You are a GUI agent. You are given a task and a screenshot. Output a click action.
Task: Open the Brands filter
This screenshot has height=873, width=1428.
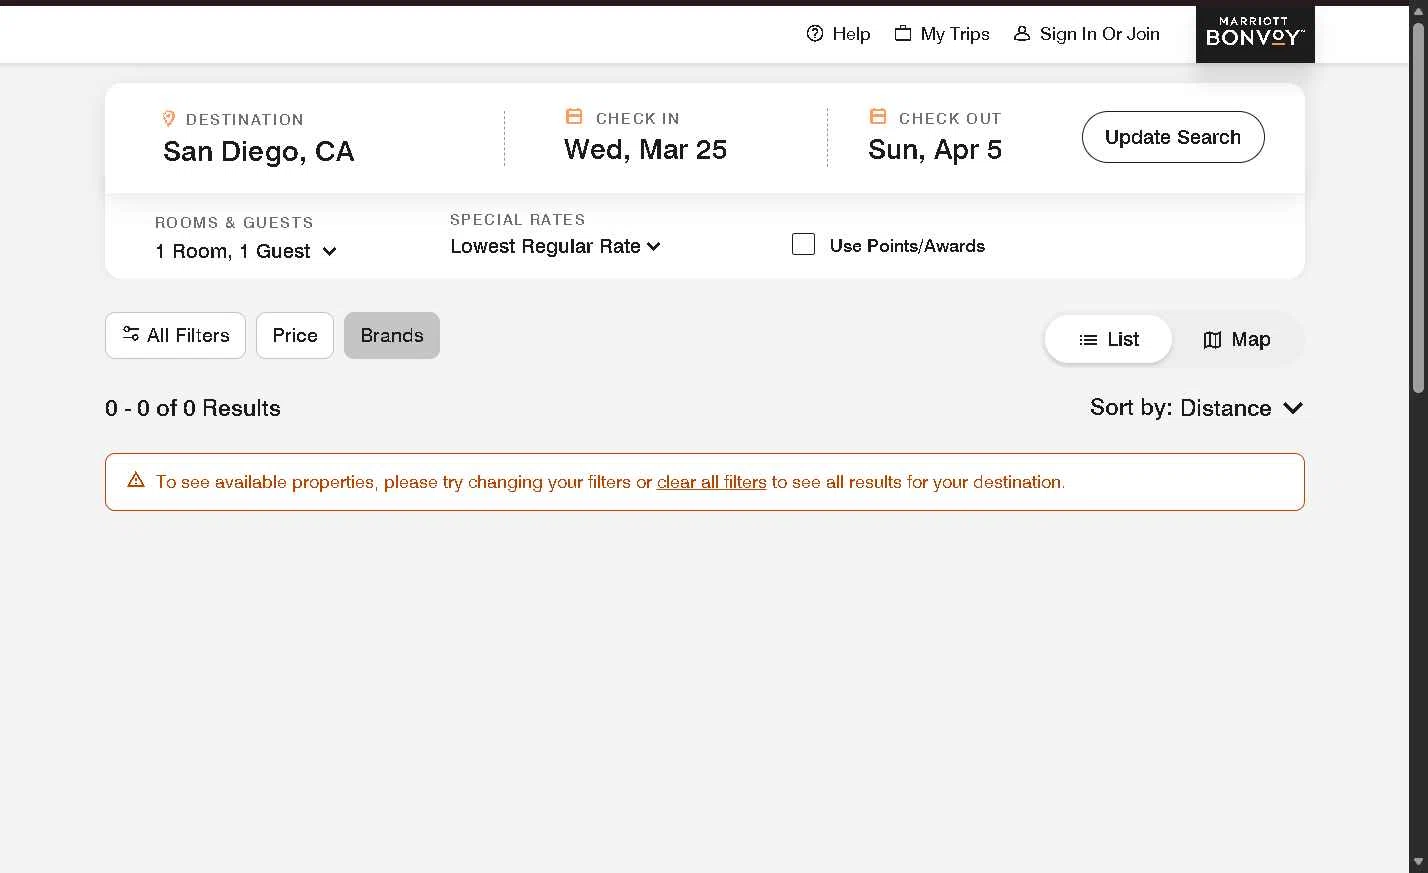click(x=392, y=336)
